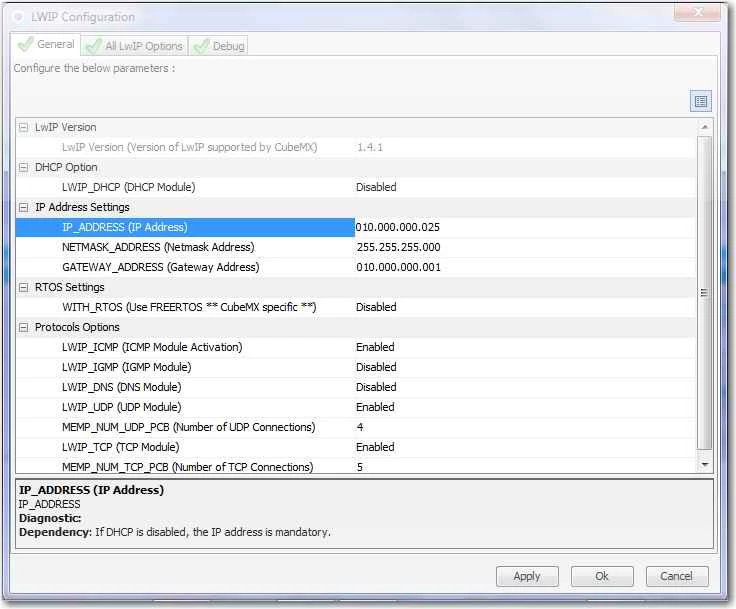
Task: Click the LWIP Configuration title bar icon
Action: 19,17
